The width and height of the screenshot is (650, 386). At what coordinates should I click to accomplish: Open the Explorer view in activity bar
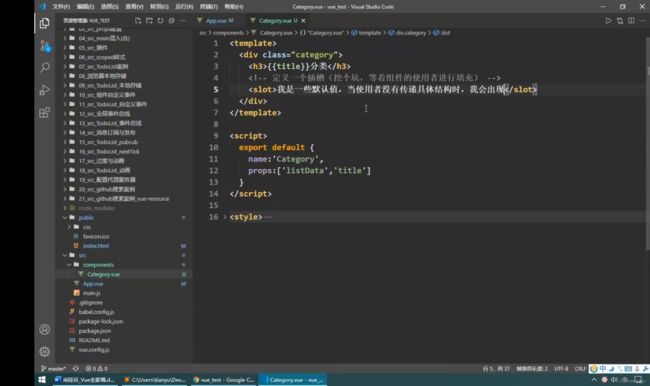coord(44,23)
